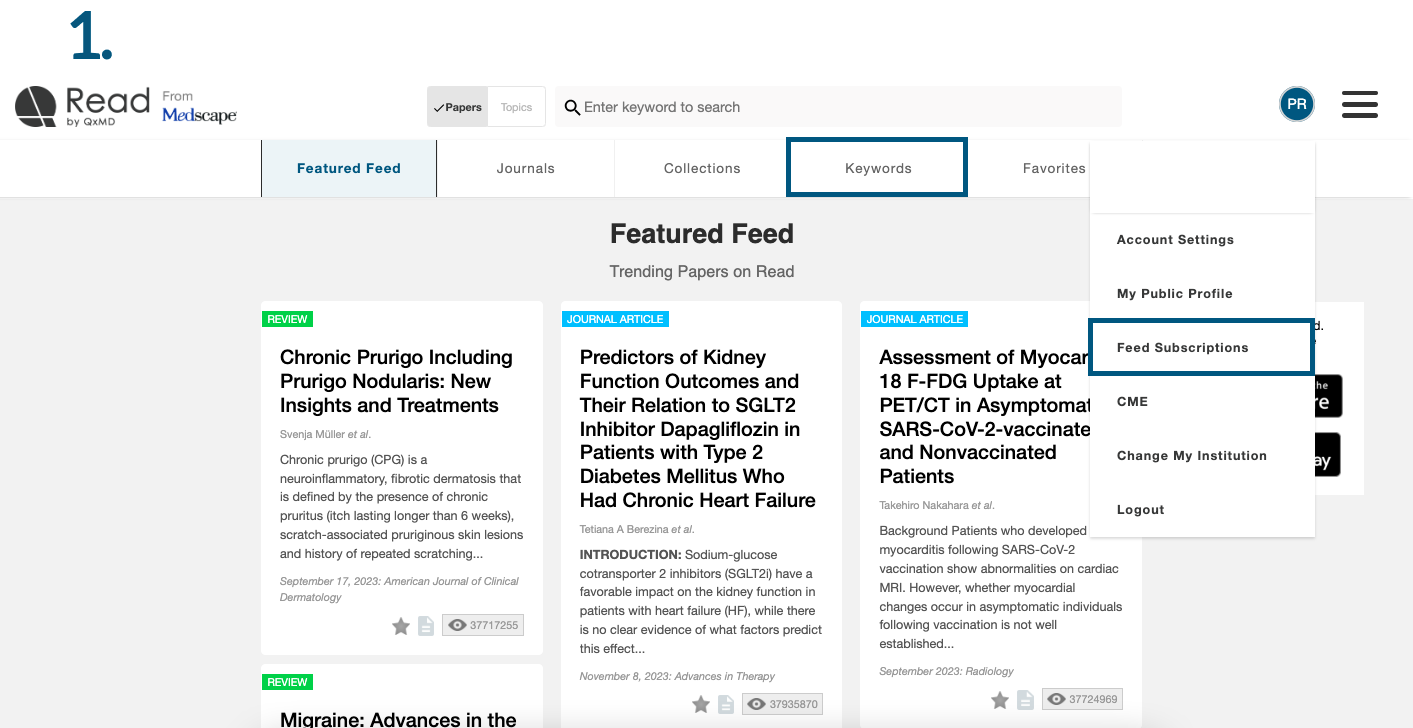Open document icon on Dapagliflozin paper card
1413x728 pixels.
726,705
